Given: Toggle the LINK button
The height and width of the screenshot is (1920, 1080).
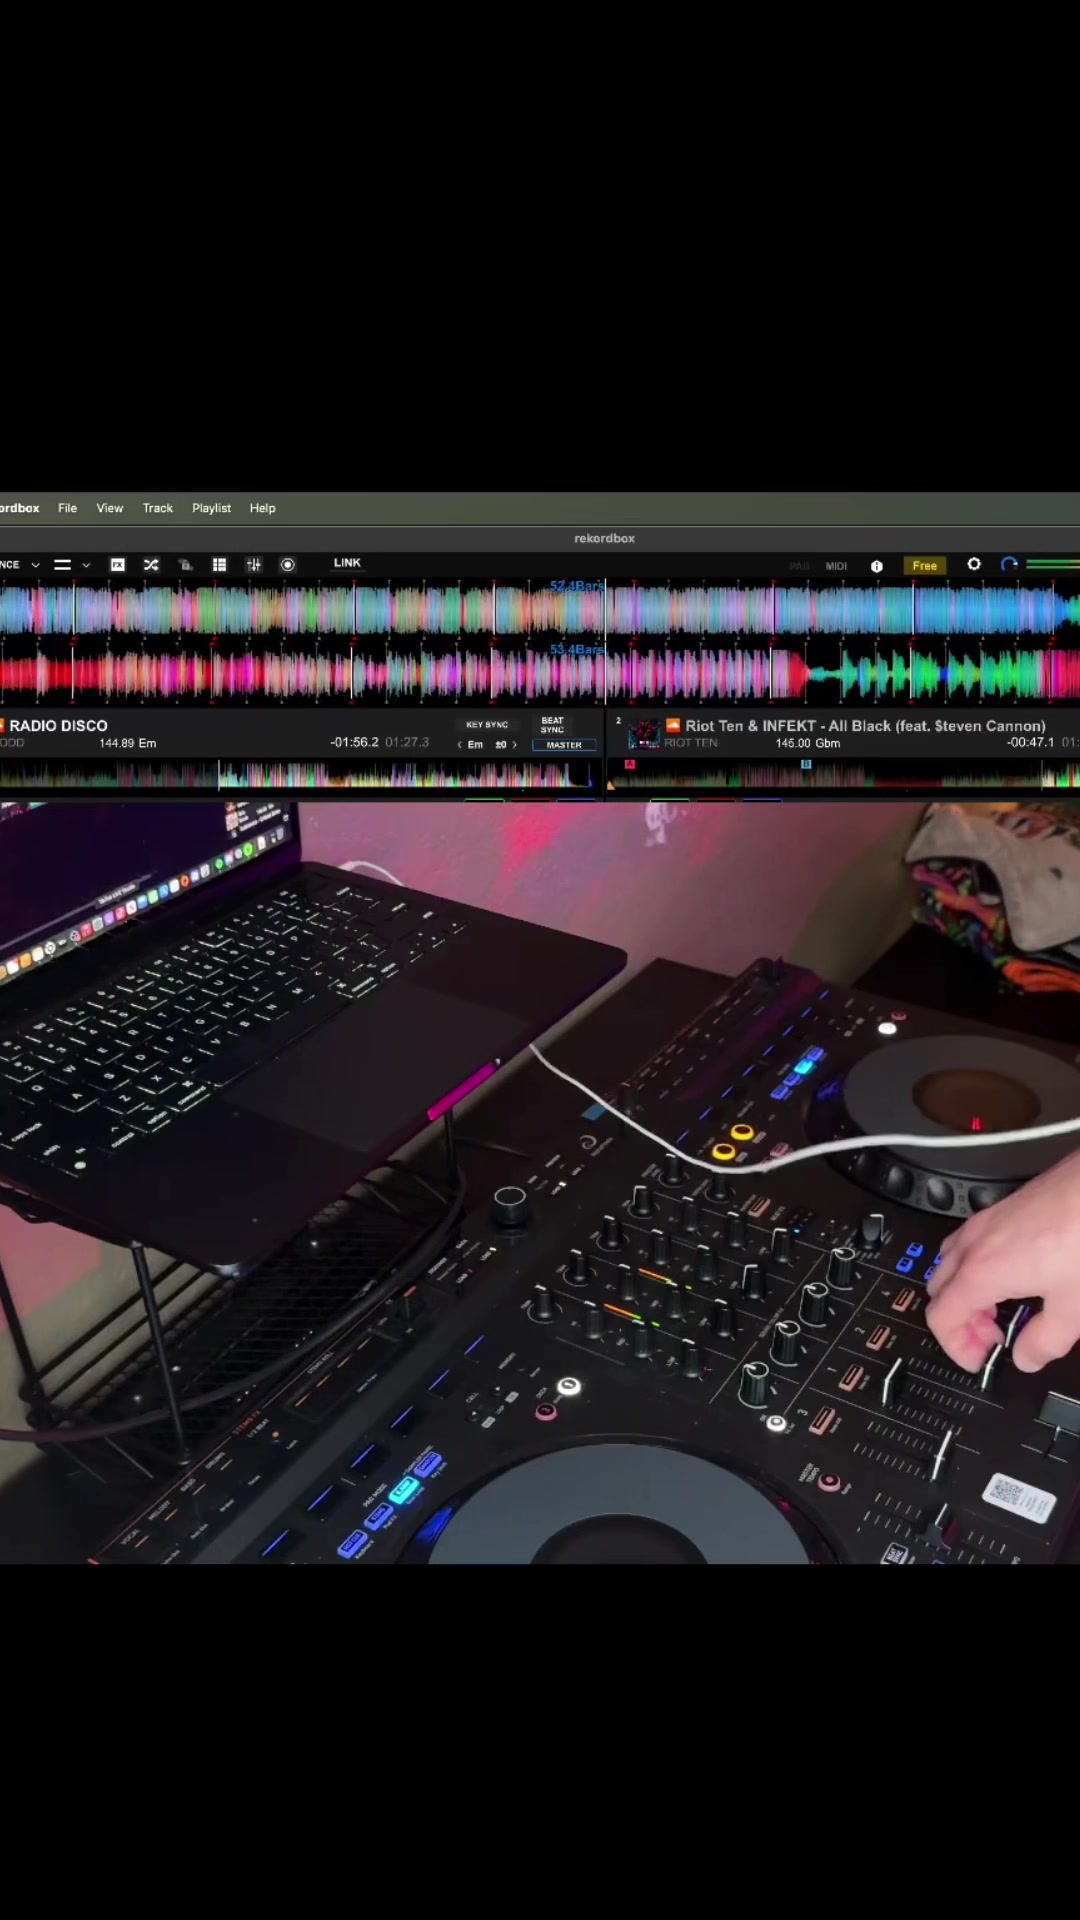Looking at the screenshot, I should coord(347,563).
